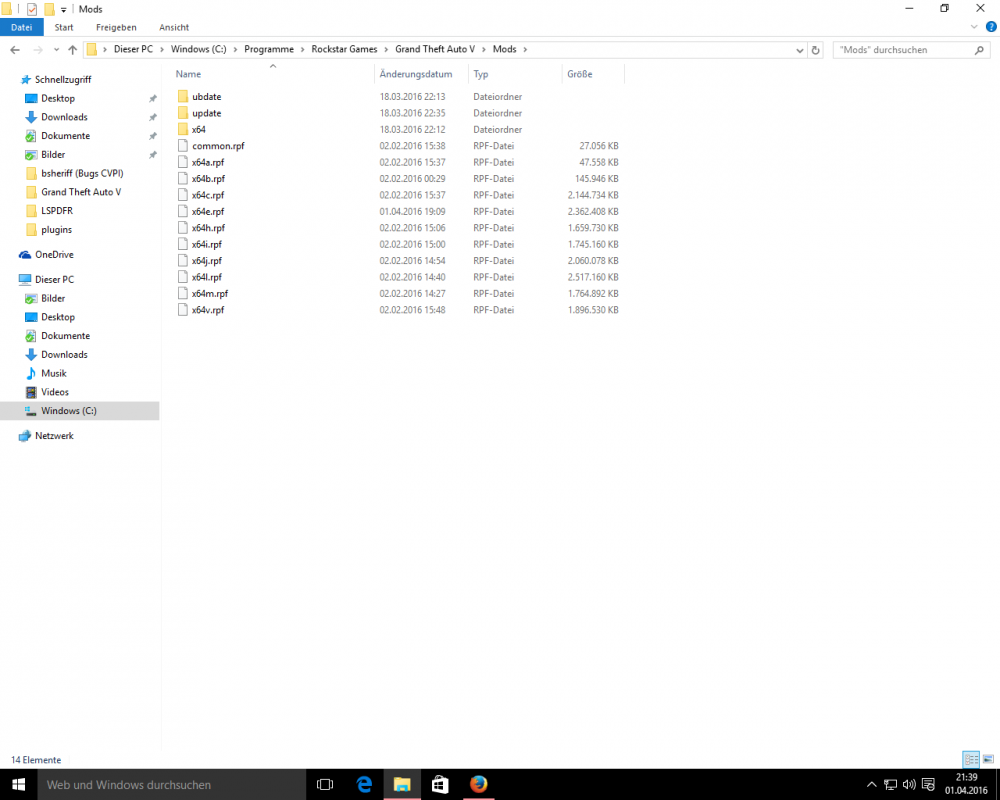Image resolution: width=1000 pixels, height=800 pixels.
Task: Click size 2.517.160 KB of x64l.rpf
Action: (592, 277)
